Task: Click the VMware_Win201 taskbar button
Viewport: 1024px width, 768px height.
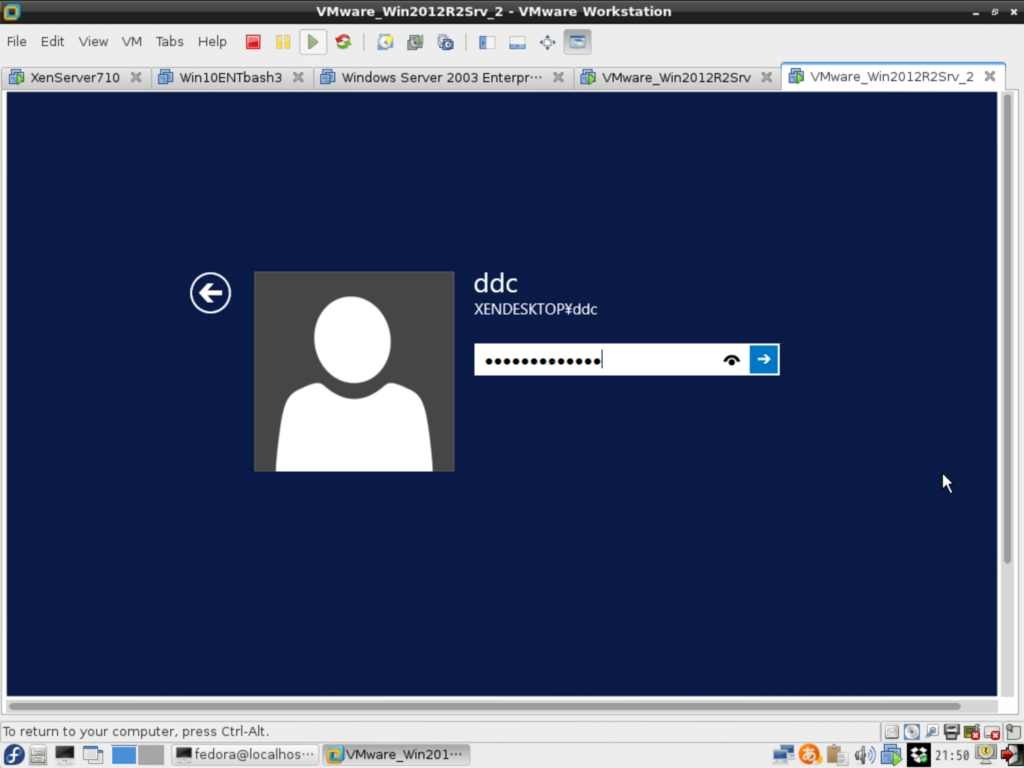Action: coord(396,755)
